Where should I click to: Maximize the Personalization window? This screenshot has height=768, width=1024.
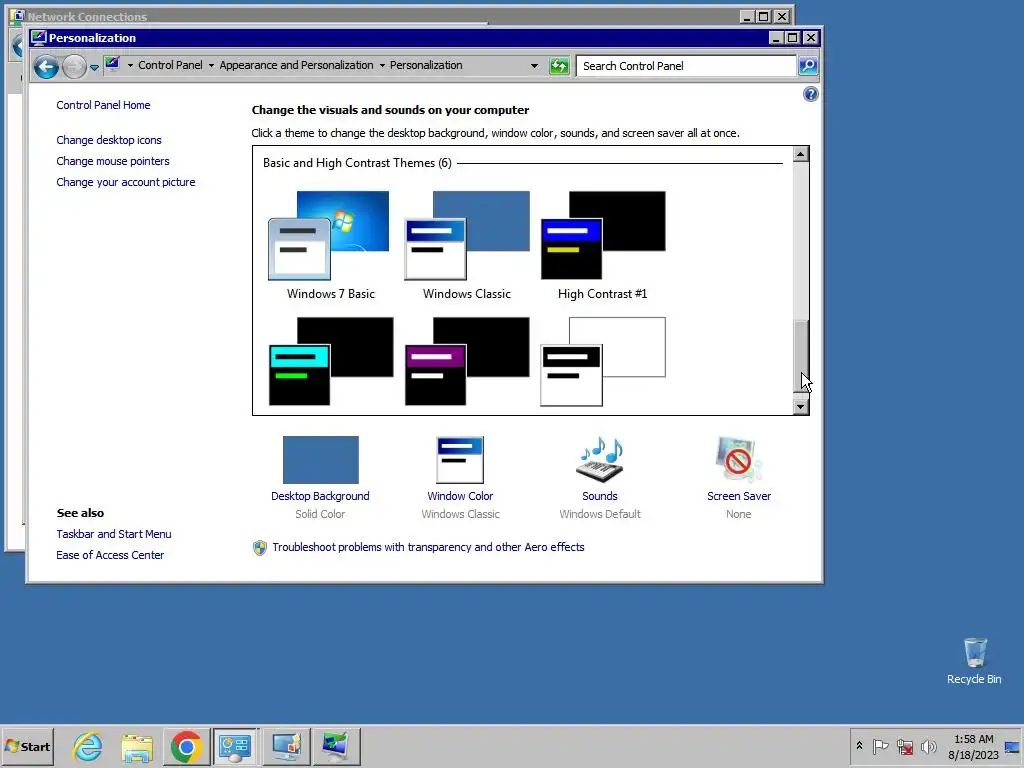click(x=792, y=38)
